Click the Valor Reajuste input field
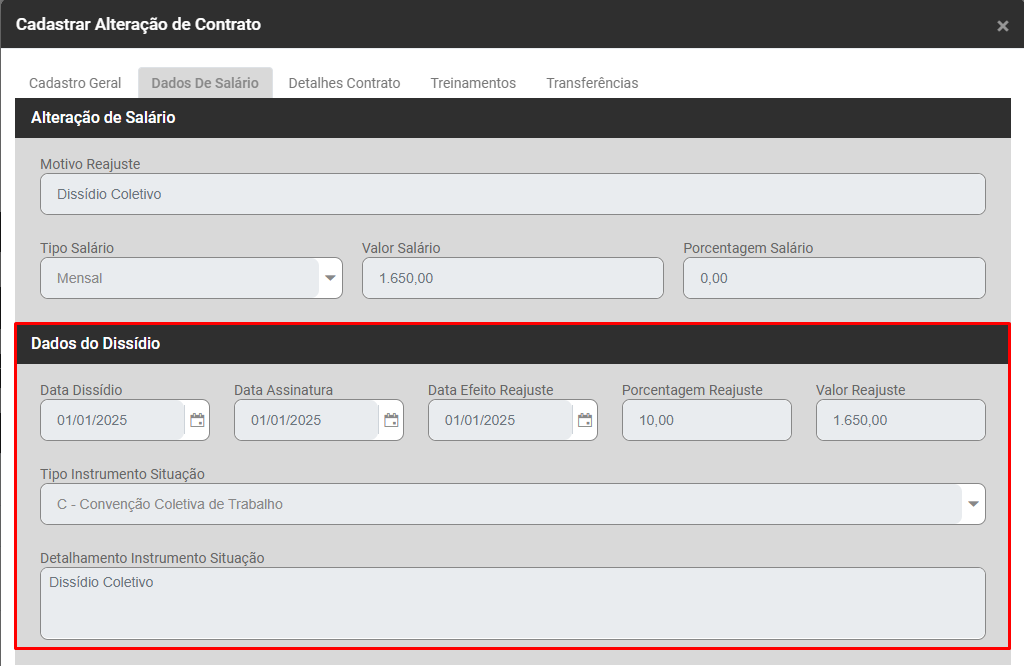Image resolution: width=1024 pixels, height=666 pixels. point(900,420)
